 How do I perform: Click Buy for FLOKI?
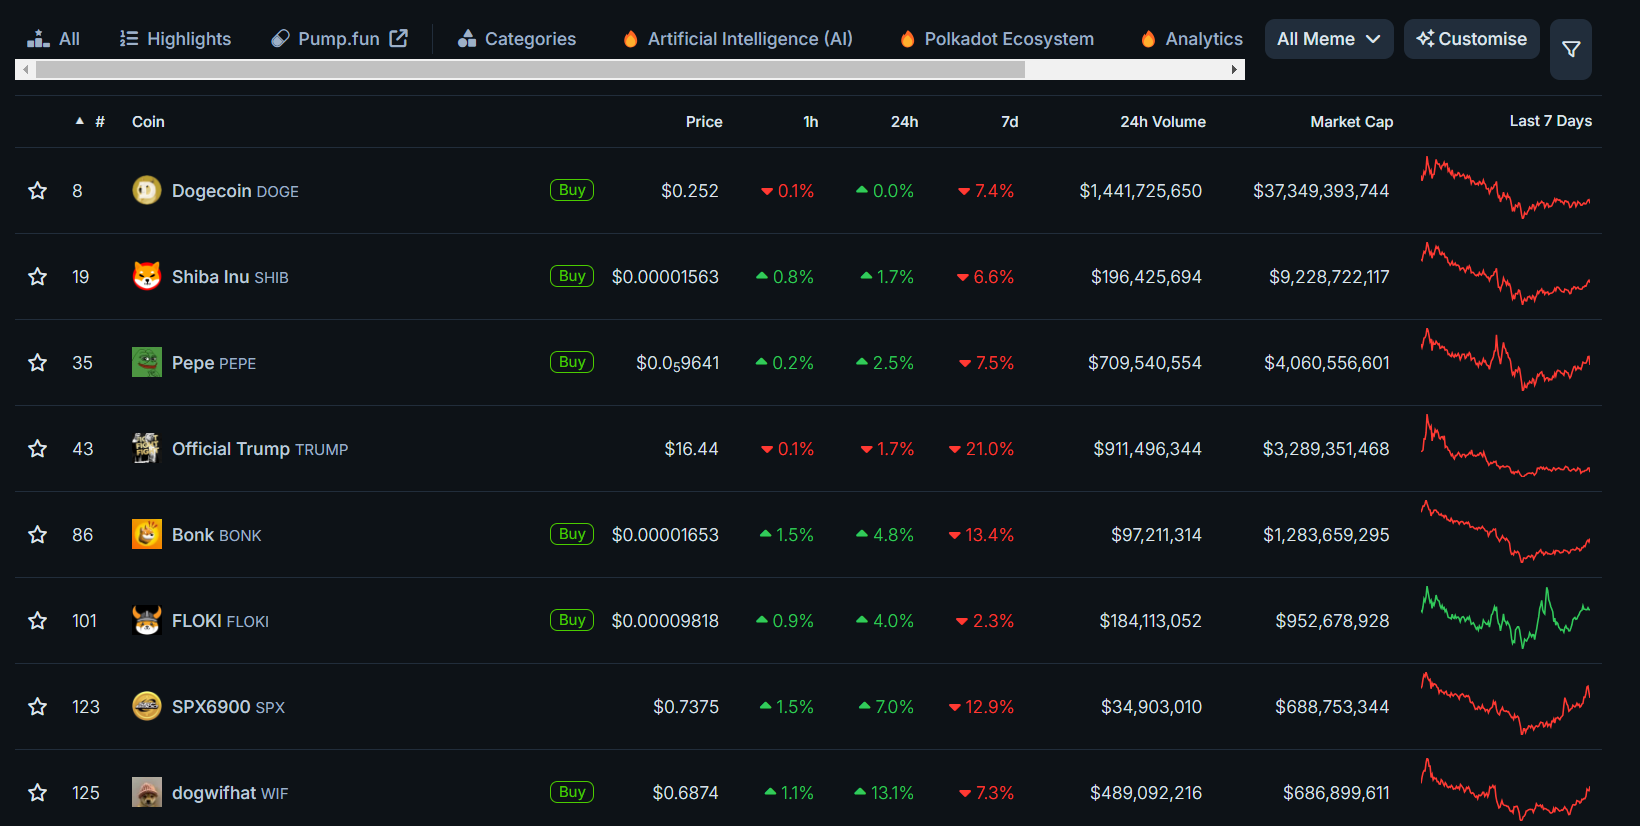pyautogui.click(x=572, y=620)
